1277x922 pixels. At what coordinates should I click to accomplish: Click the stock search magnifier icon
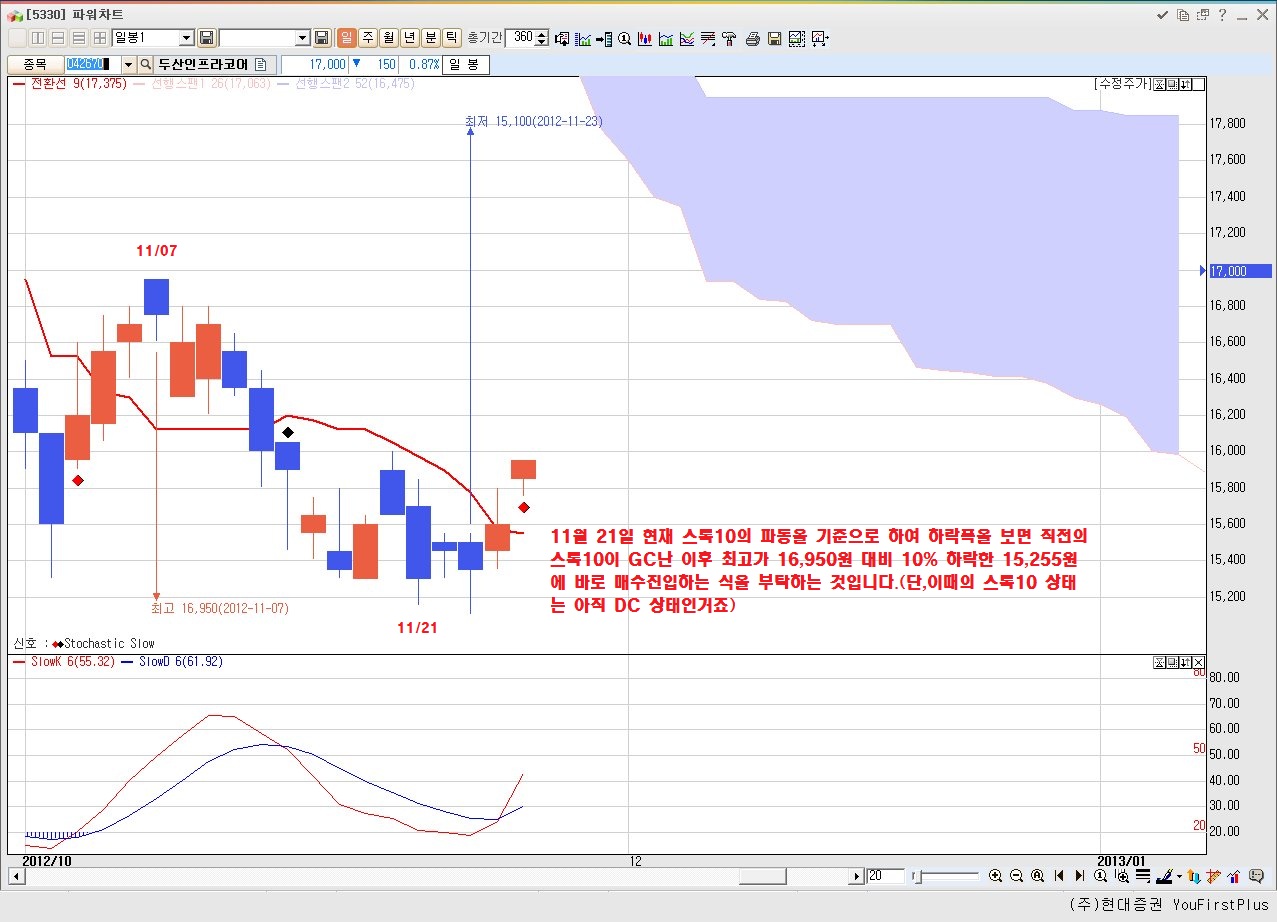pos(145,64)
